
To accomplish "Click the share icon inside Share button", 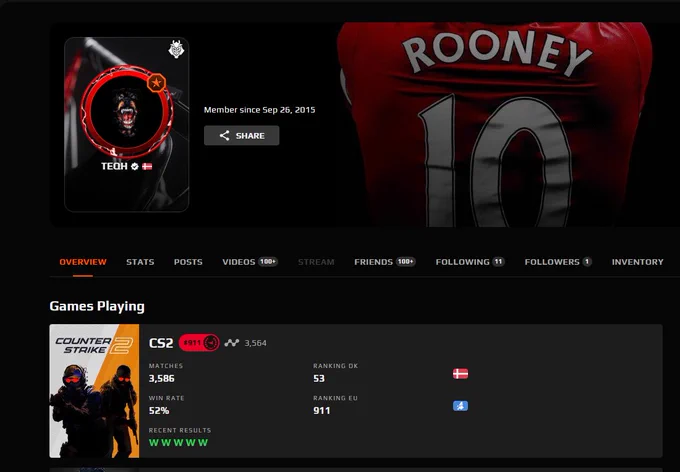I will coord(224,136).
